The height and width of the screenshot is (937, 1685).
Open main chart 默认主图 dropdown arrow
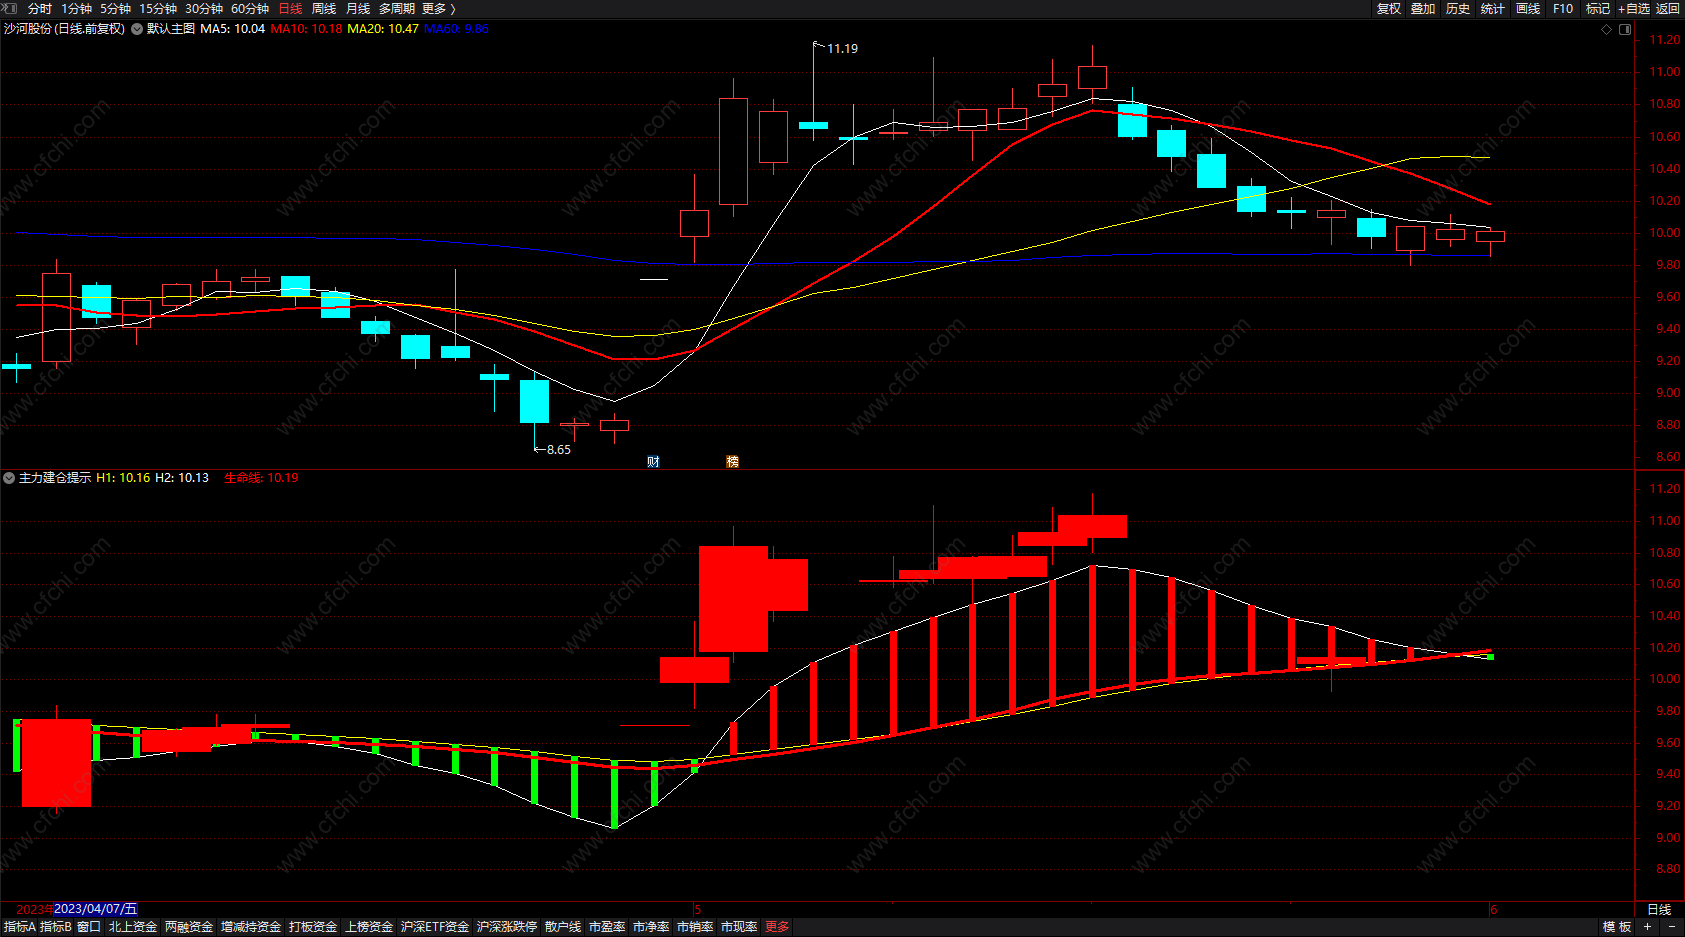pyautogui.click(x=137, y=29)
